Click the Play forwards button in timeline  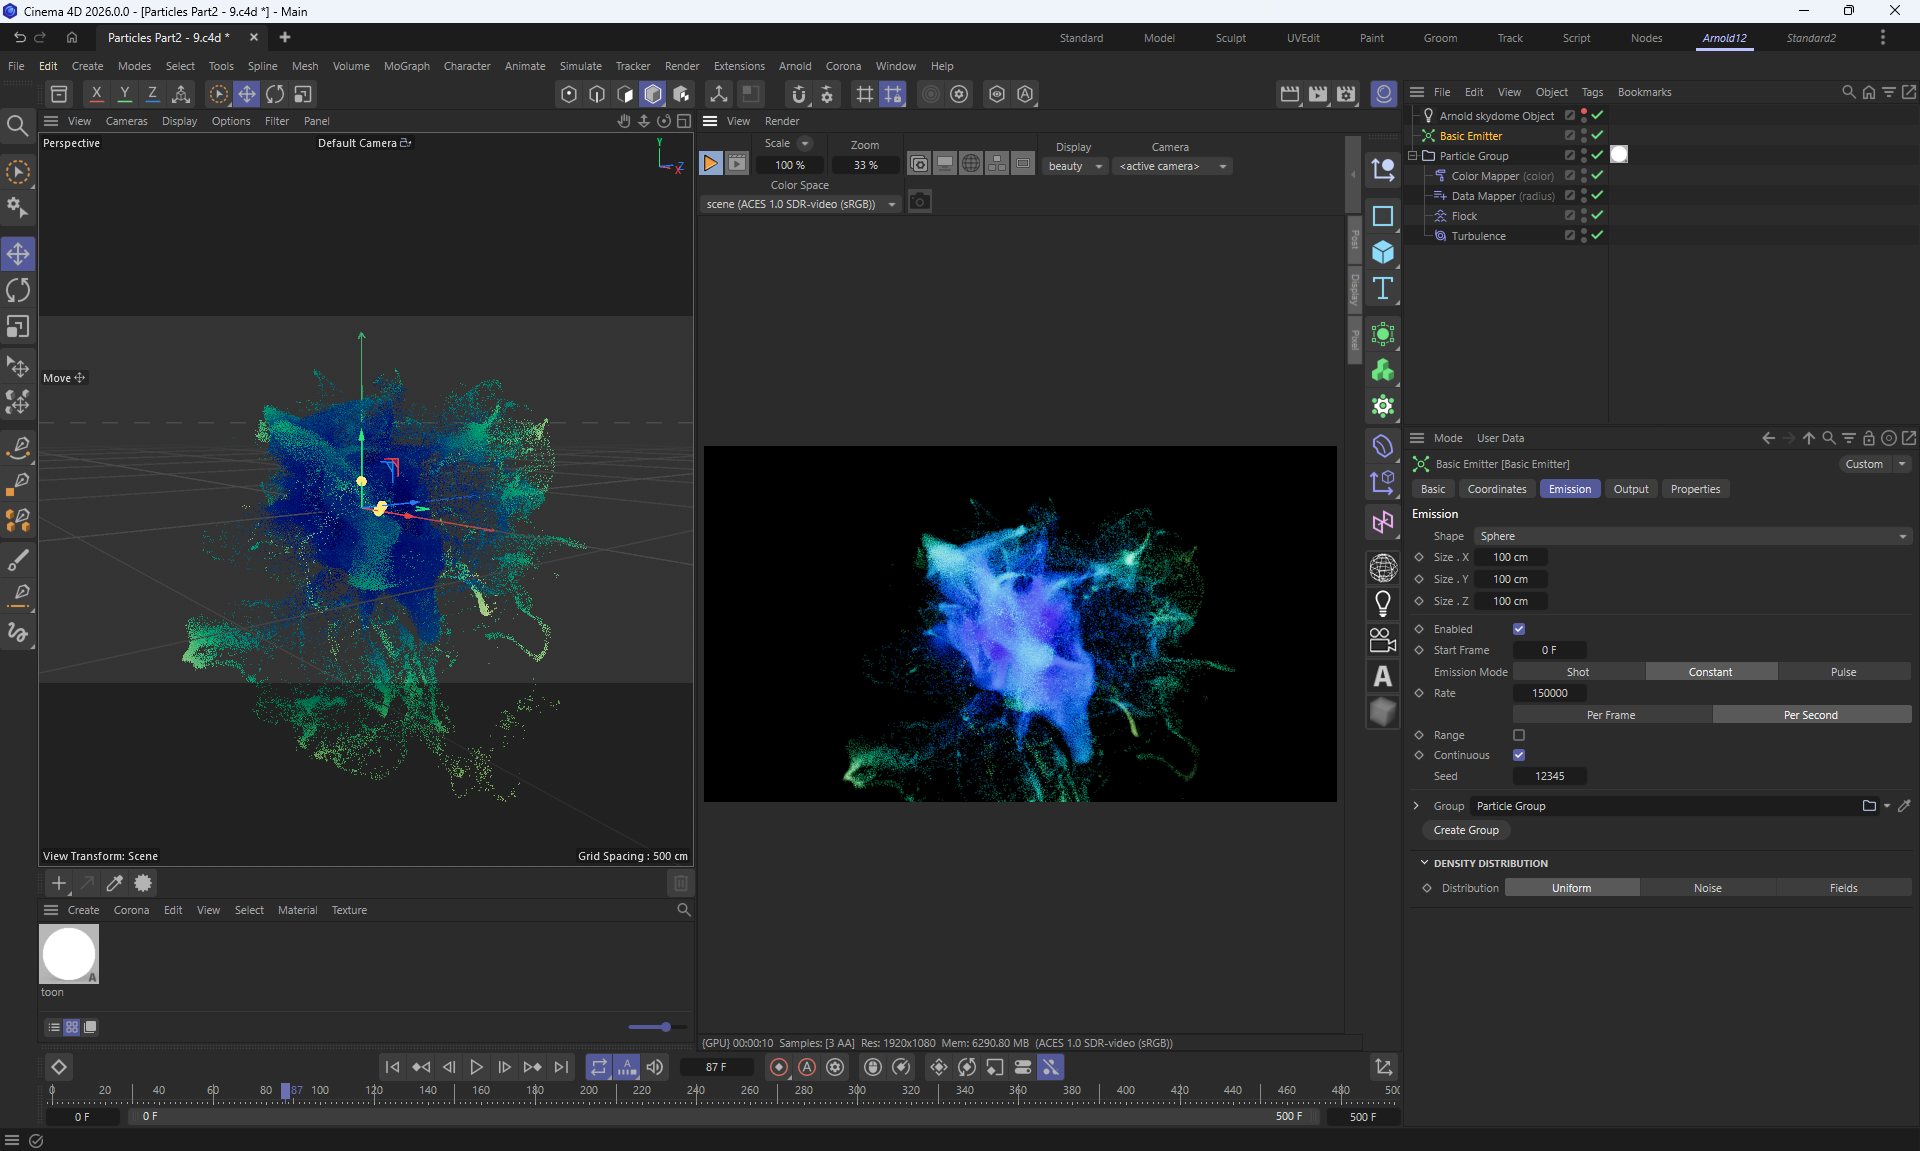point(477,1067)
